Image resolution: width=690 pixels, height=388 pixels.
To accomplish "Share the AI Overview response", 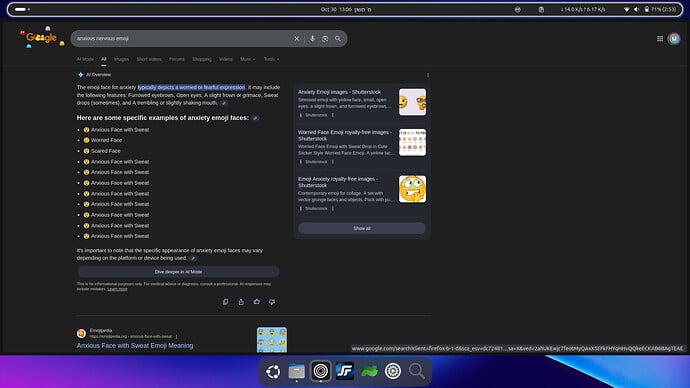I will 241,302.
